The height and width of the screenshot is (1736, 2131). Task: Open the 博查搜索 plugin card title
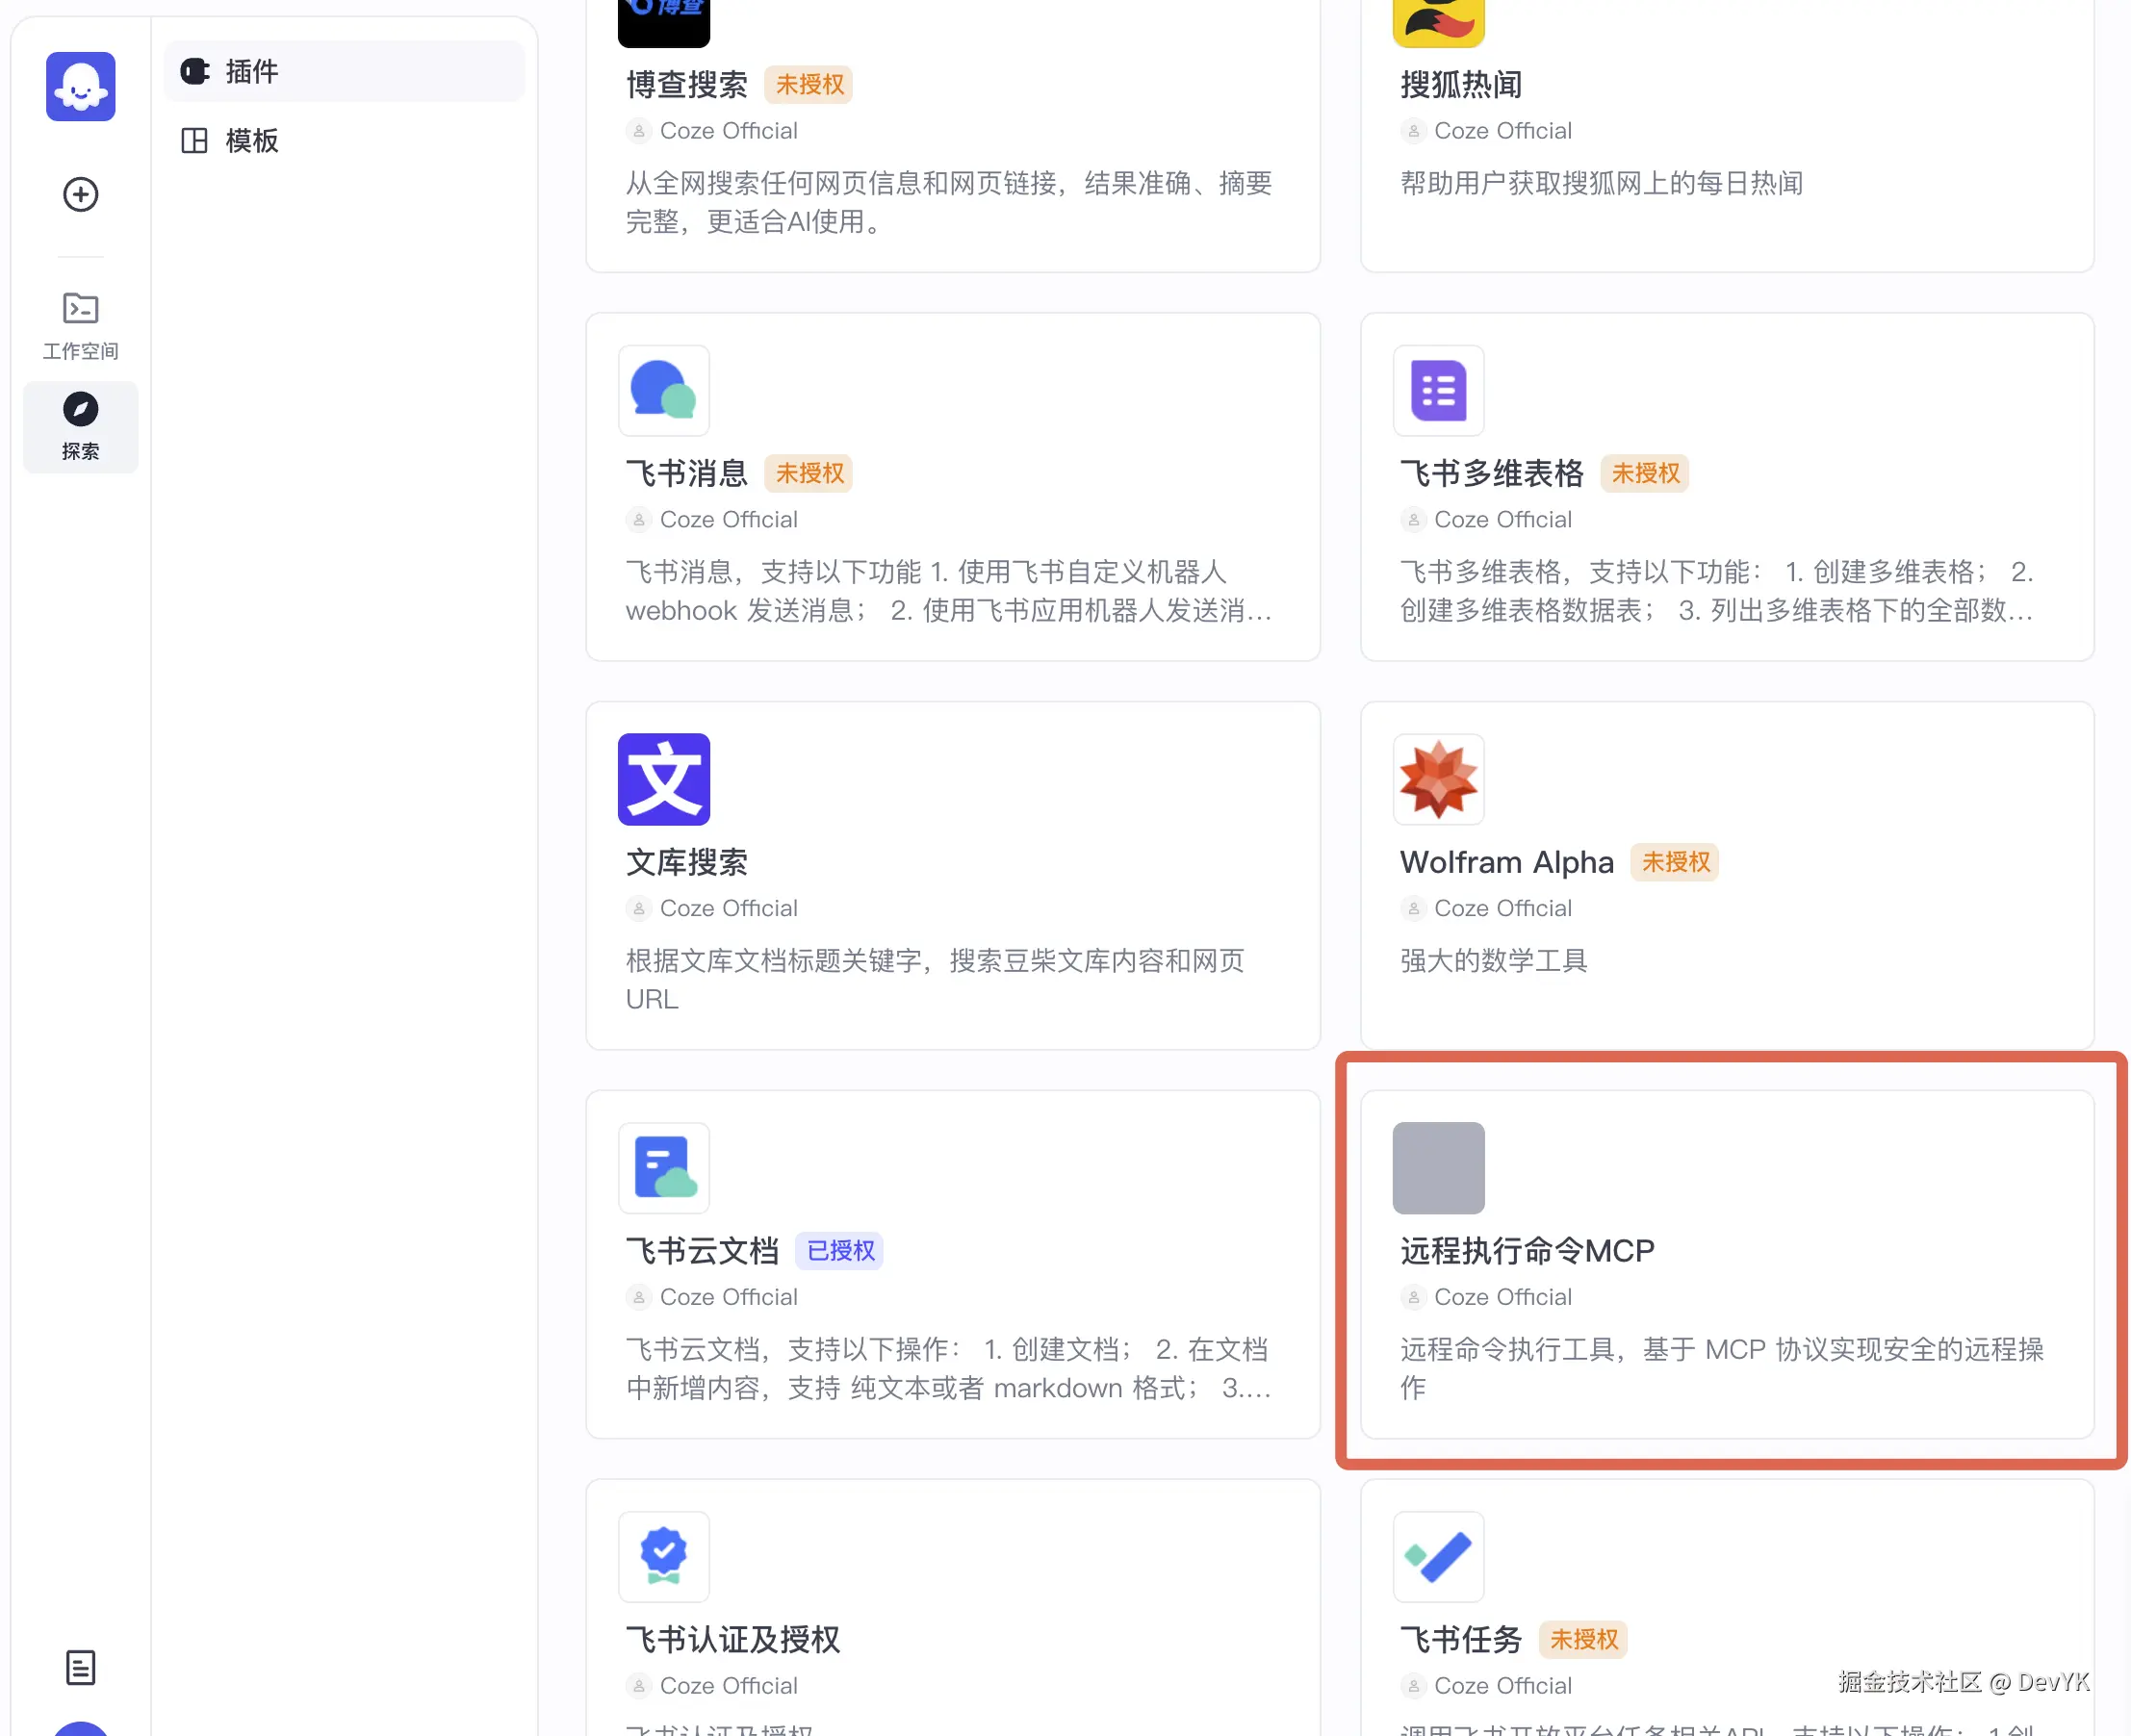coord(686,85)
